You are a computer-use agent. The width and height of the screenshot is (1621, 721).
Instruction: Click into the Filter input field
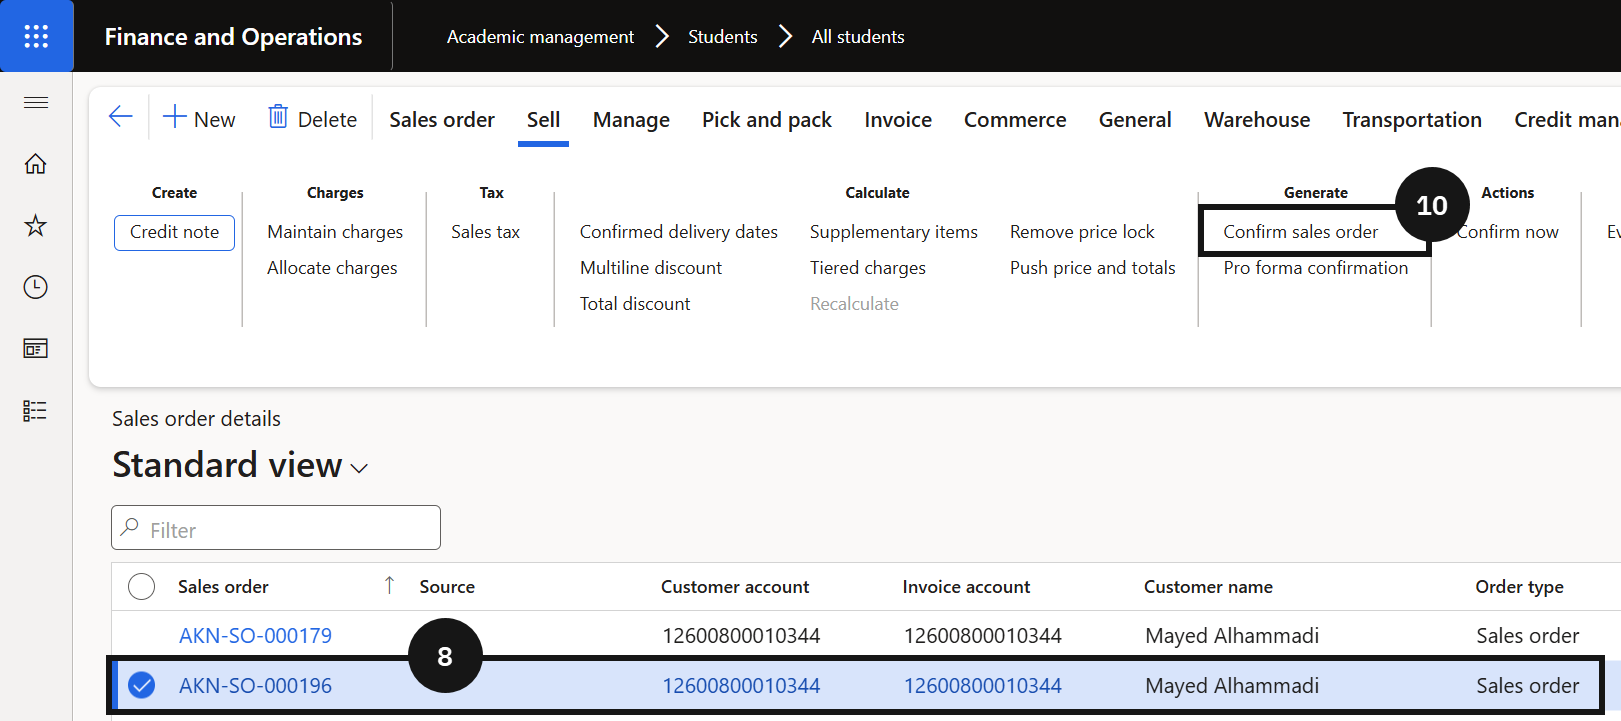276,528
